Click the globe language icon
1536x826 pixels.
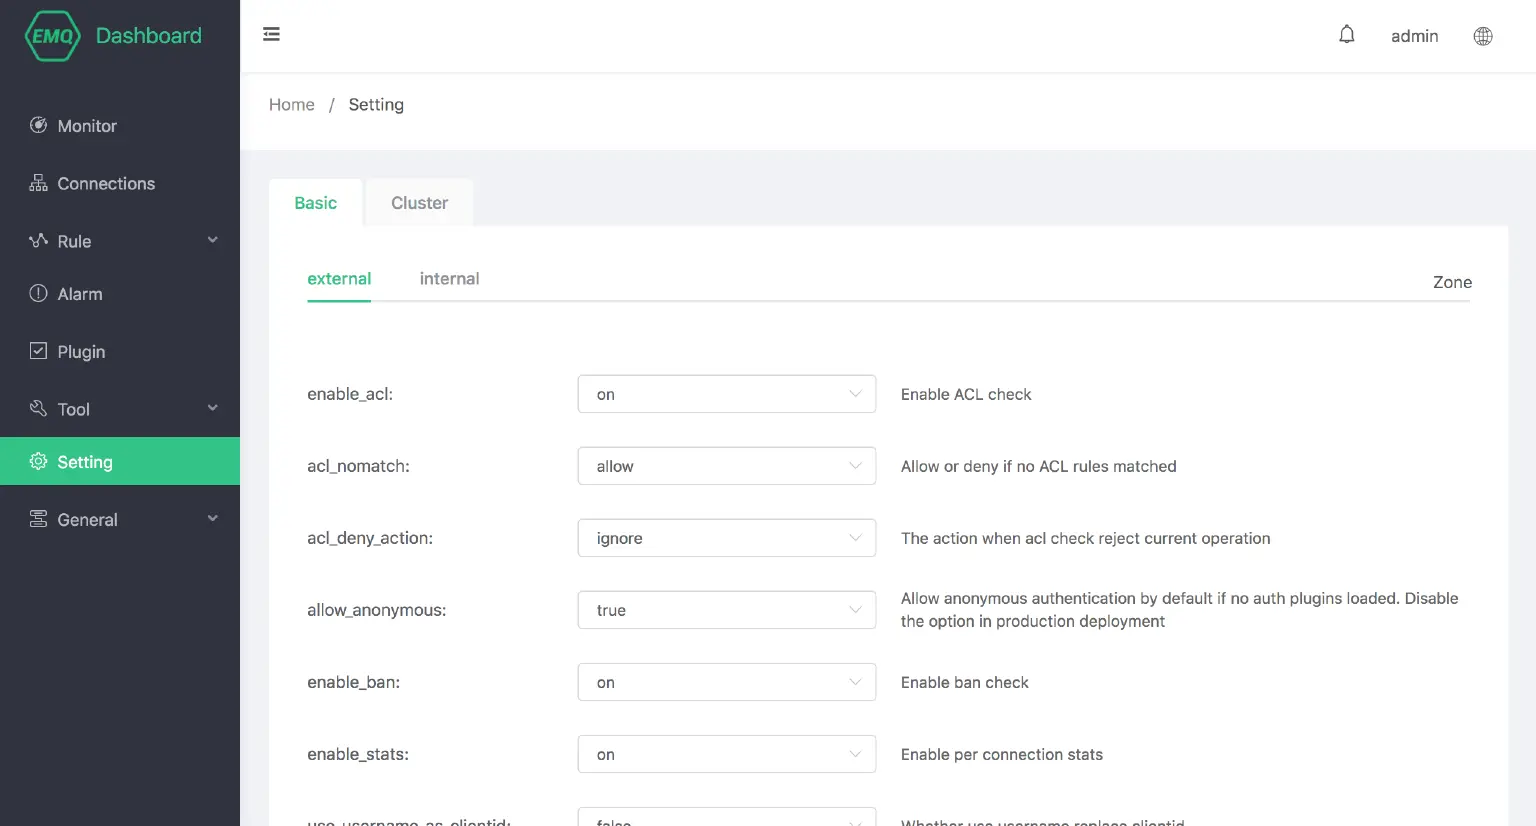(1483, 36)
